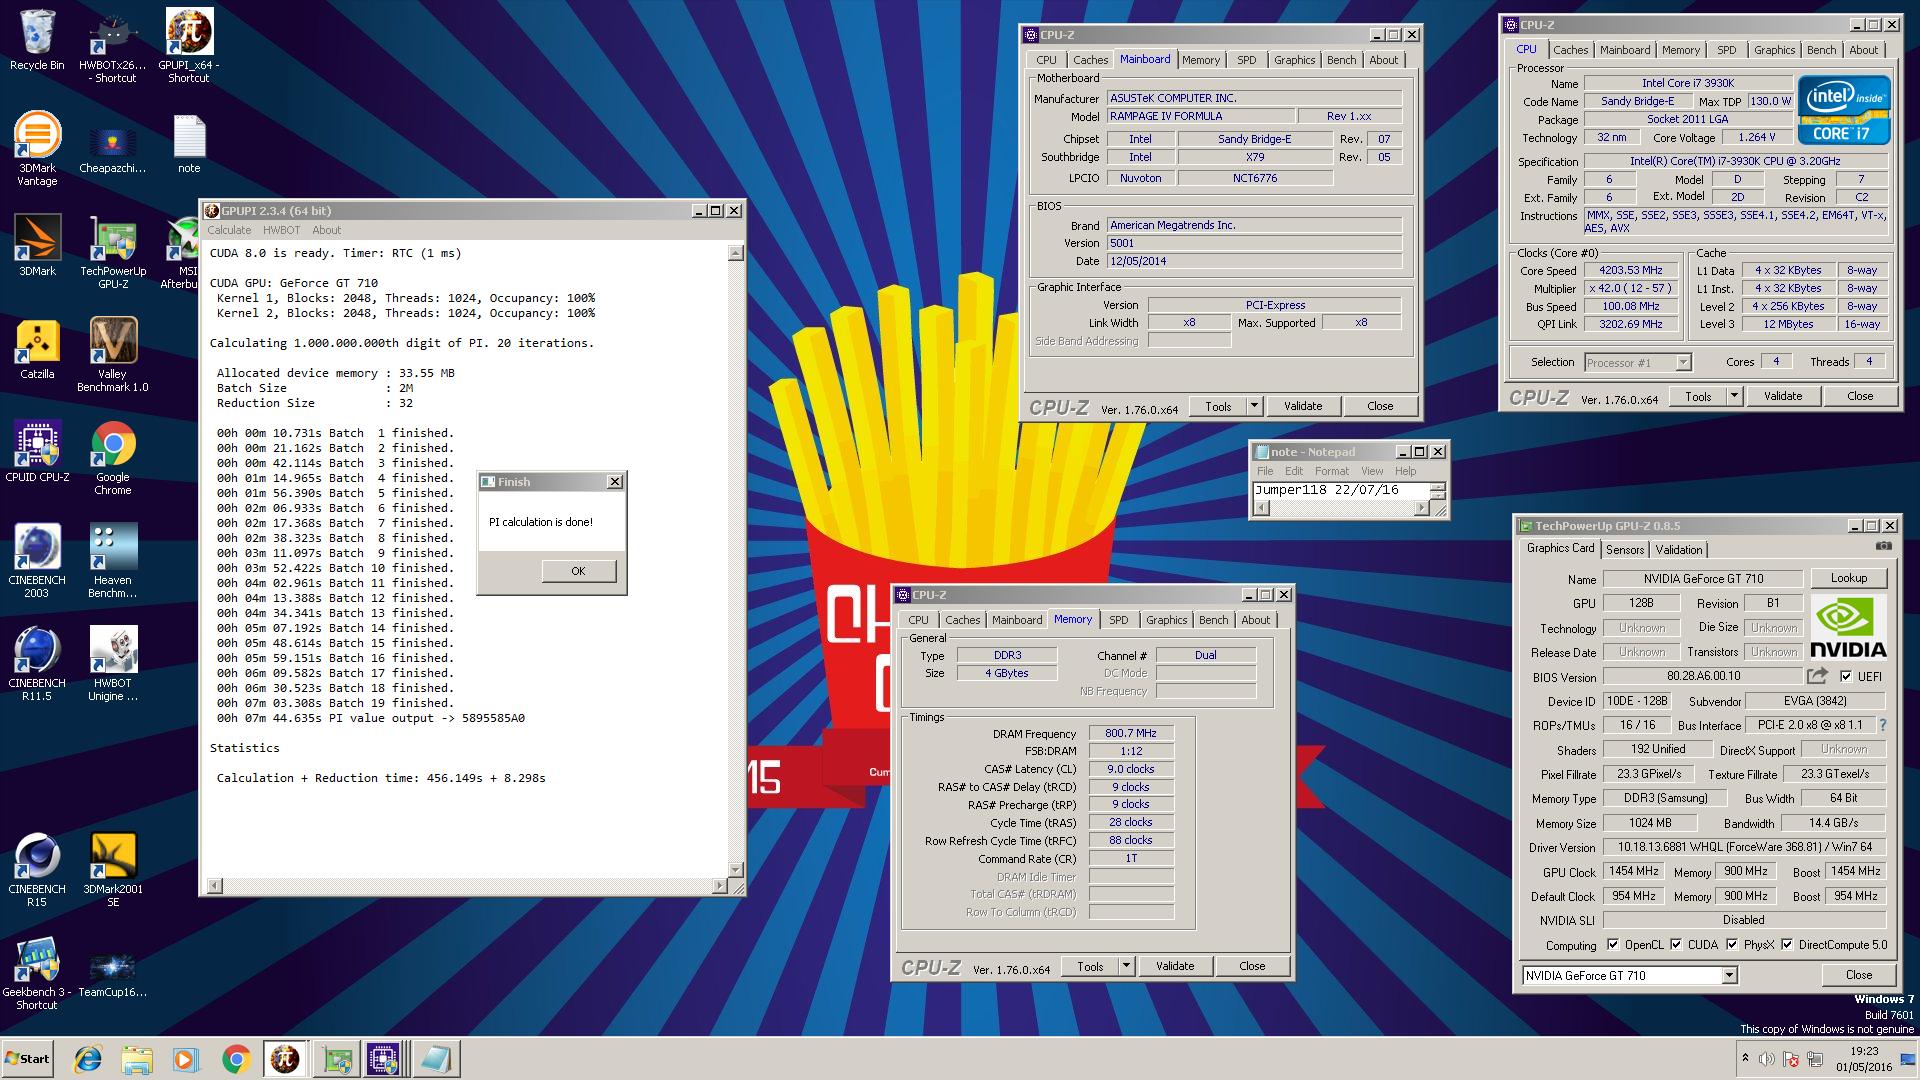Take a GPU-Z screenshot with the camera icon
1920x1080 pixels.
click(x=1883, y=546)
